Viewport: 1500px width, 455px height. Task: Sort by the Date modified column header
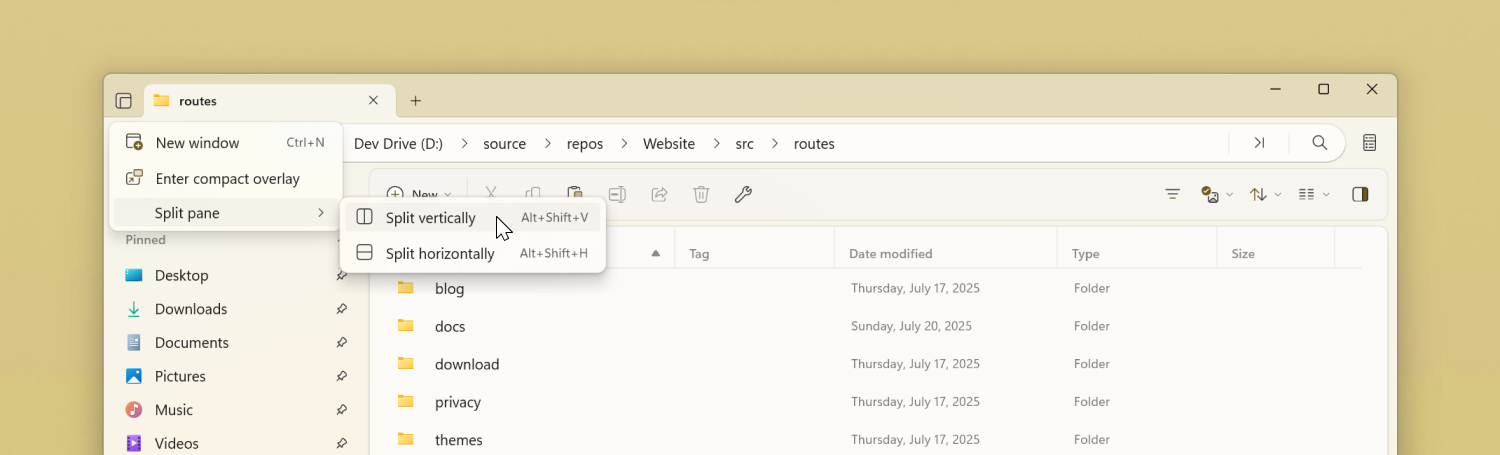click(890, 254)
